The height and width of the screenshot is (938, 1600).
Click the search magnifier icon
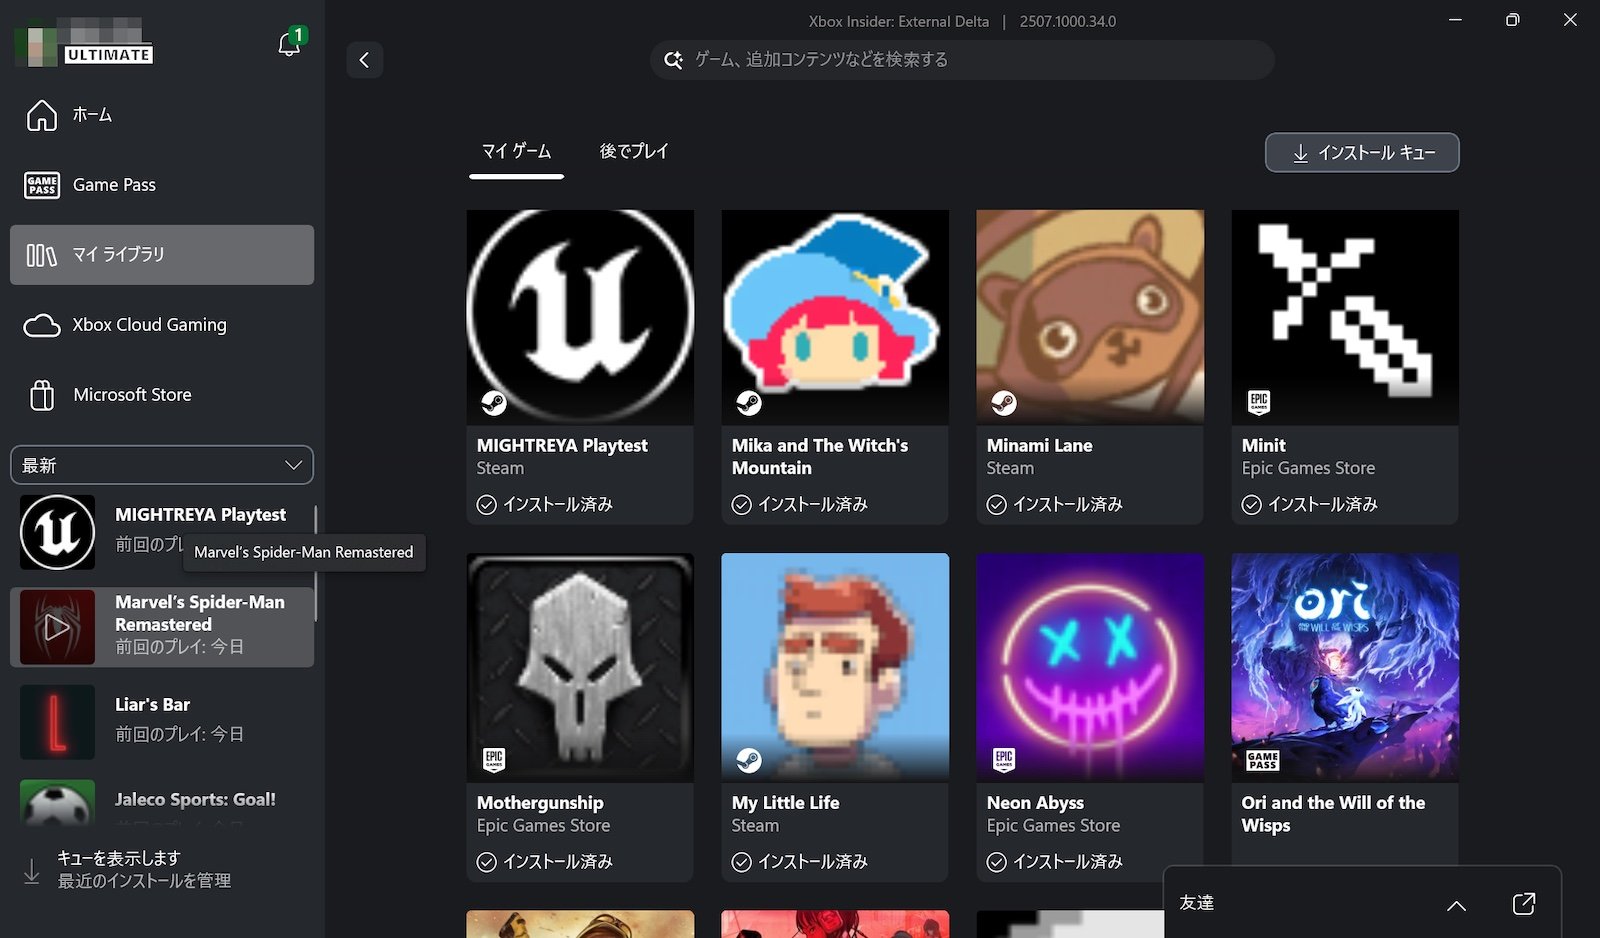click(674, 60)
